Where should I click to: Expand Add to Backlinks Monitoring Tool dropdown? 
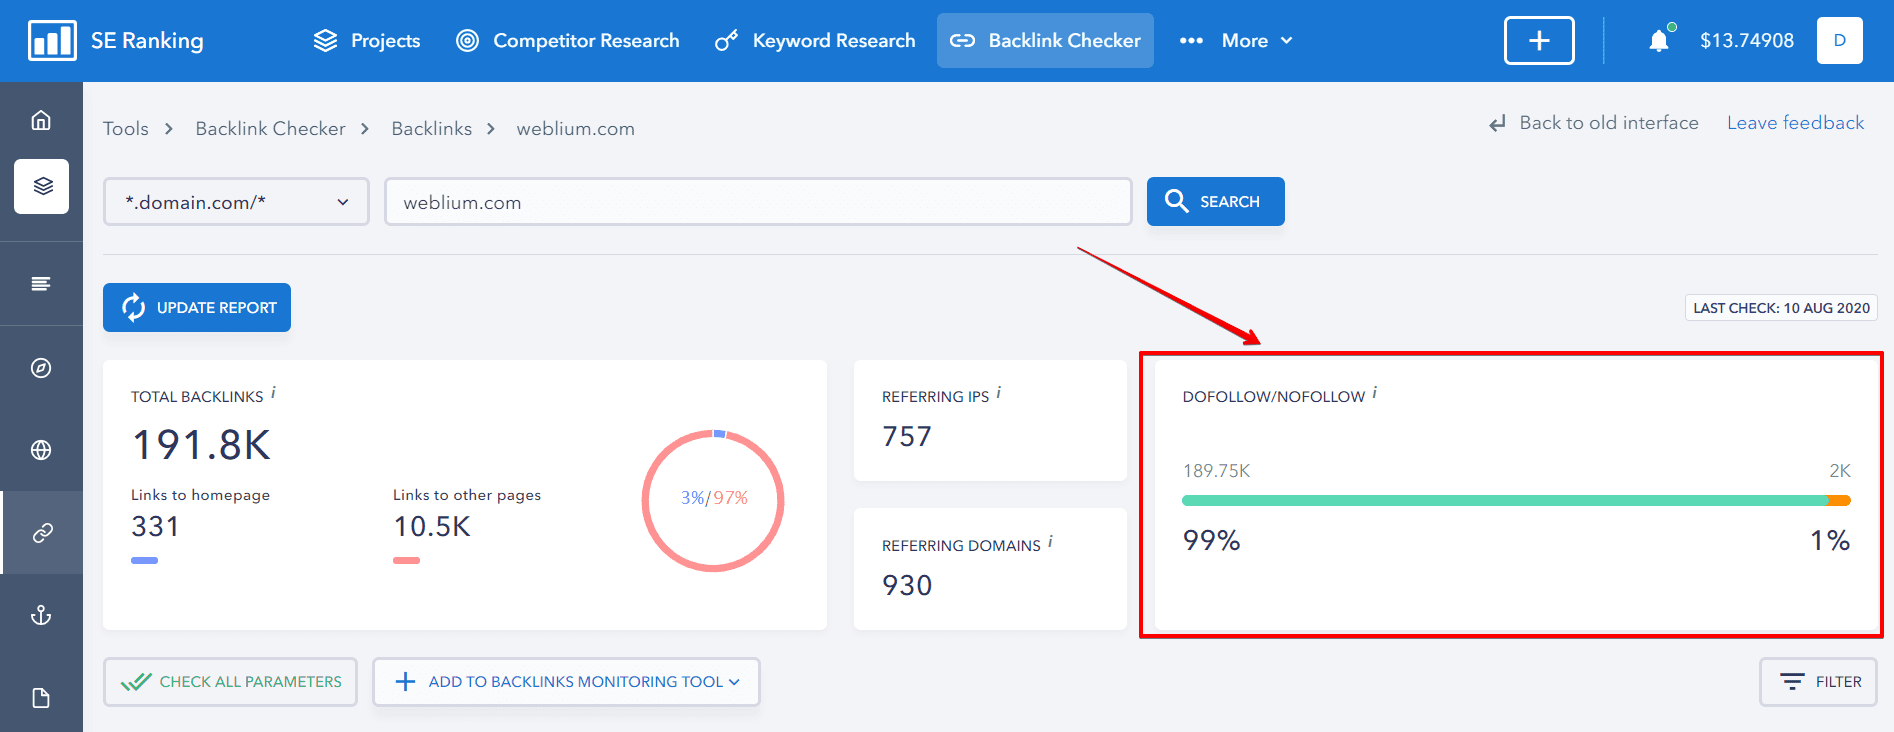[x=566, y=682]
